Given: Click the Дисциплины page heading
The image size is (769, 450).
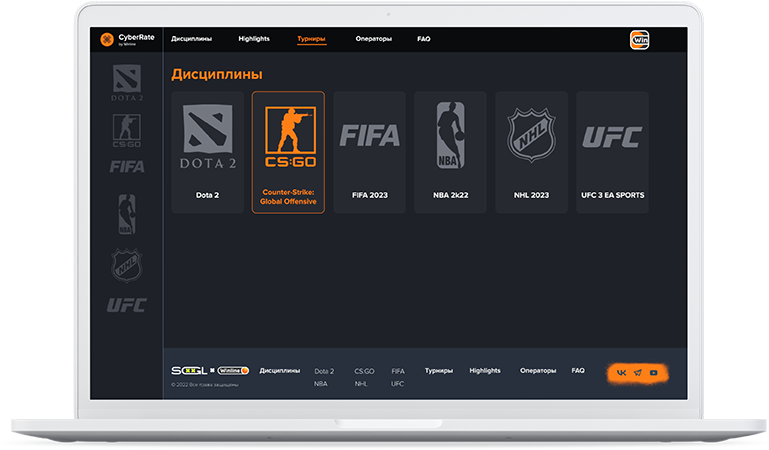Looking at the screenshot, I should (x=217, y=74).
